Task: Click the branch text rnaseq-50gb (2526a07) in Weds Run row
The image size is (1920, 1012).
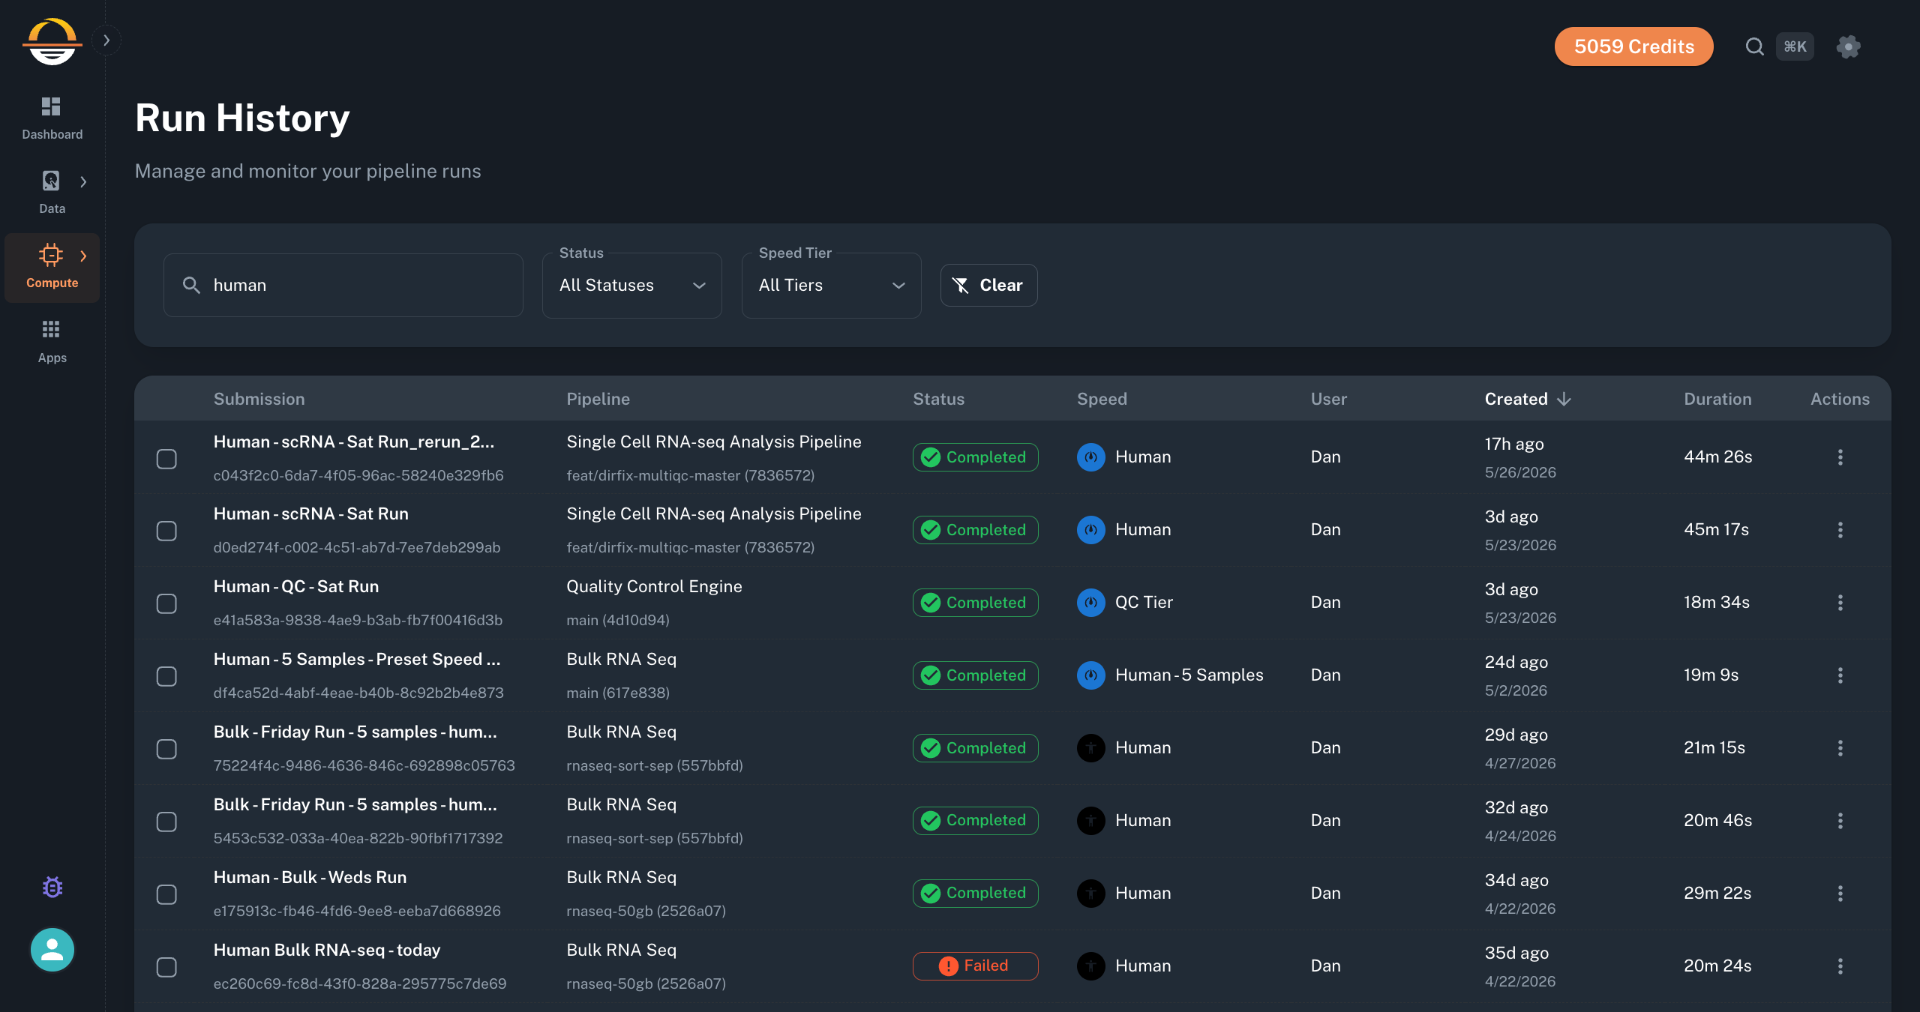Action: coord(646,911)
